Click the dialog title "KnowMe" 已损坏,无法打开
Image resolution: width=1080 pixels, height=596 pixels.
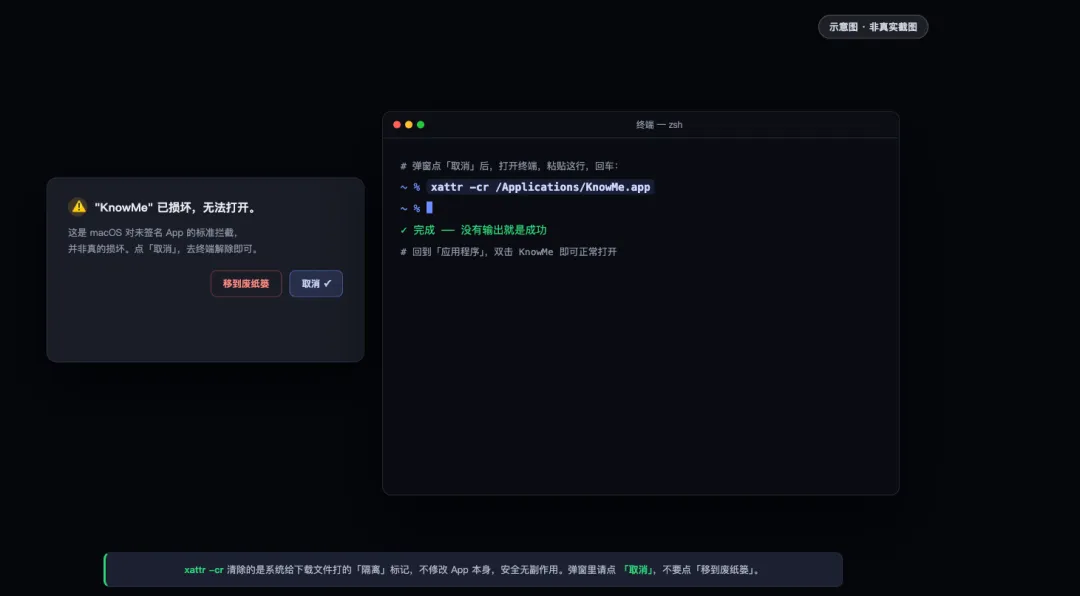[x=175, y=207]
